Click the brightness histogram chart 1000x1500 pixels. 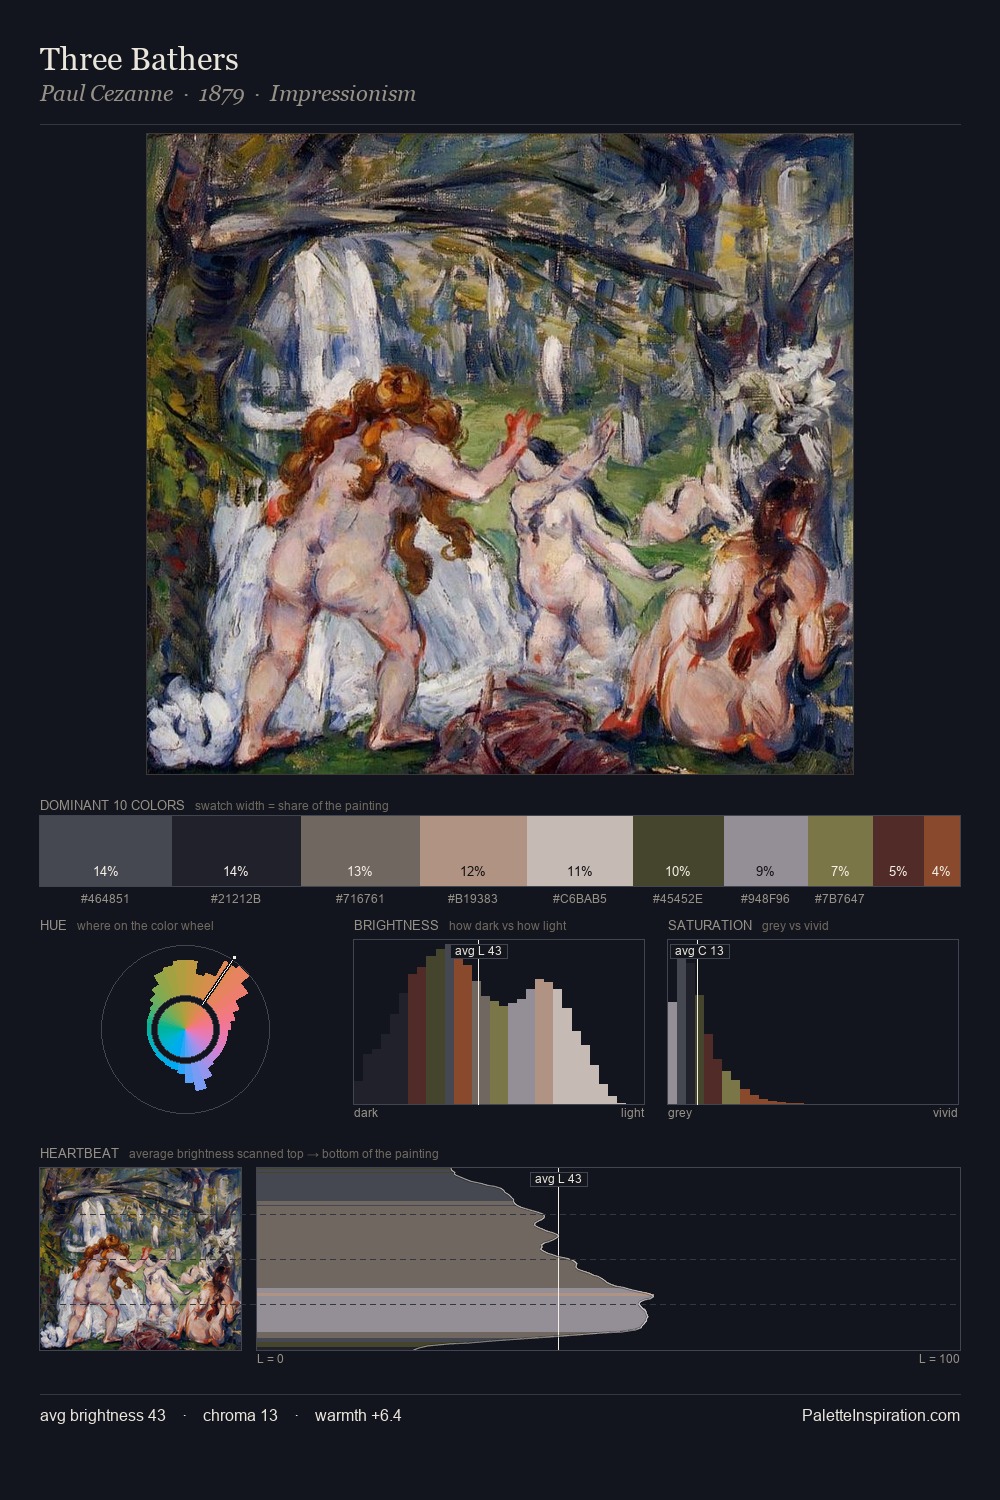(499, 1022)
